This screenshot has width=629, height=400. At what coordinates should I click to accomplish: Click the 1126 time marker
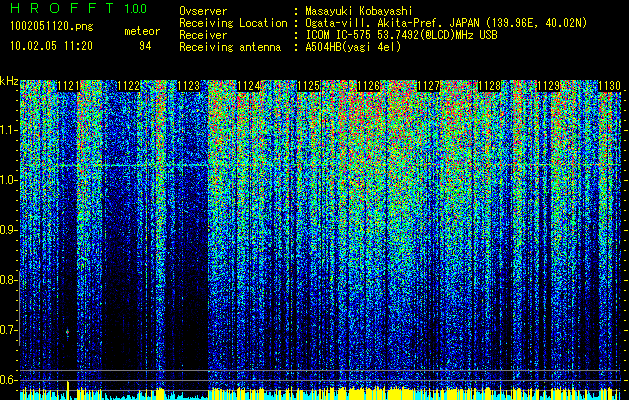[x=369, y=86]
